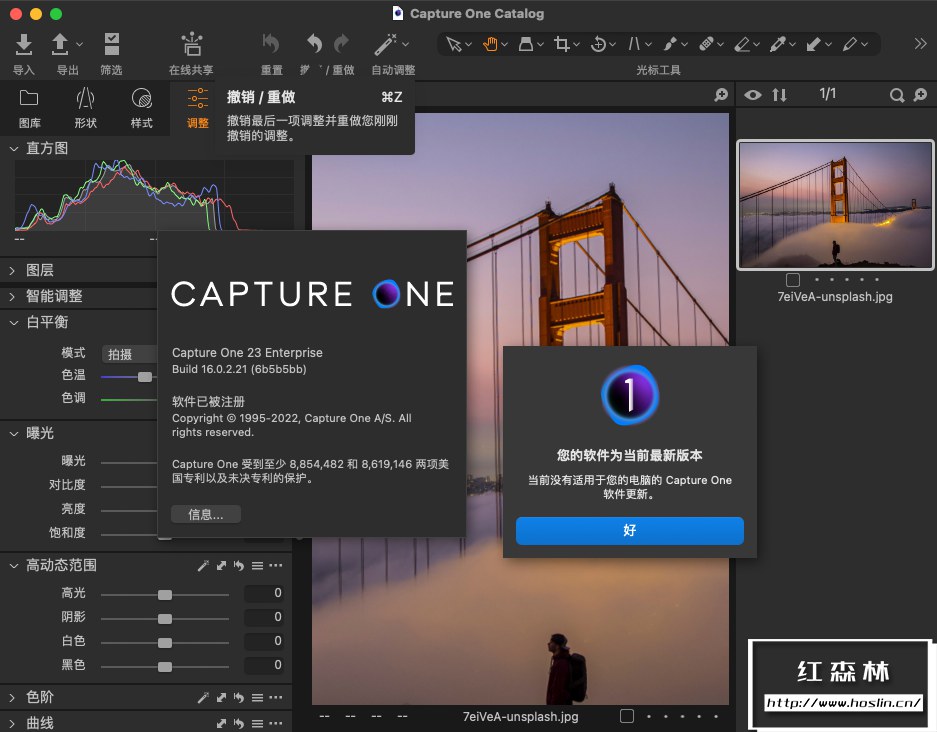Toggle the browser eye visibility icon
937x732 pixels.
[752, 95]
